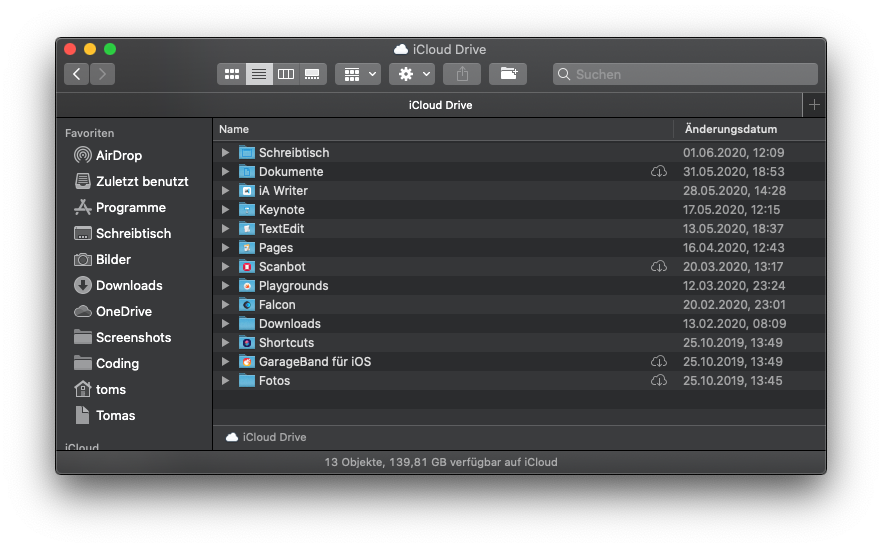Select the Shortcuts folder icon
882x548 pixels.
[x=246, y=343]
